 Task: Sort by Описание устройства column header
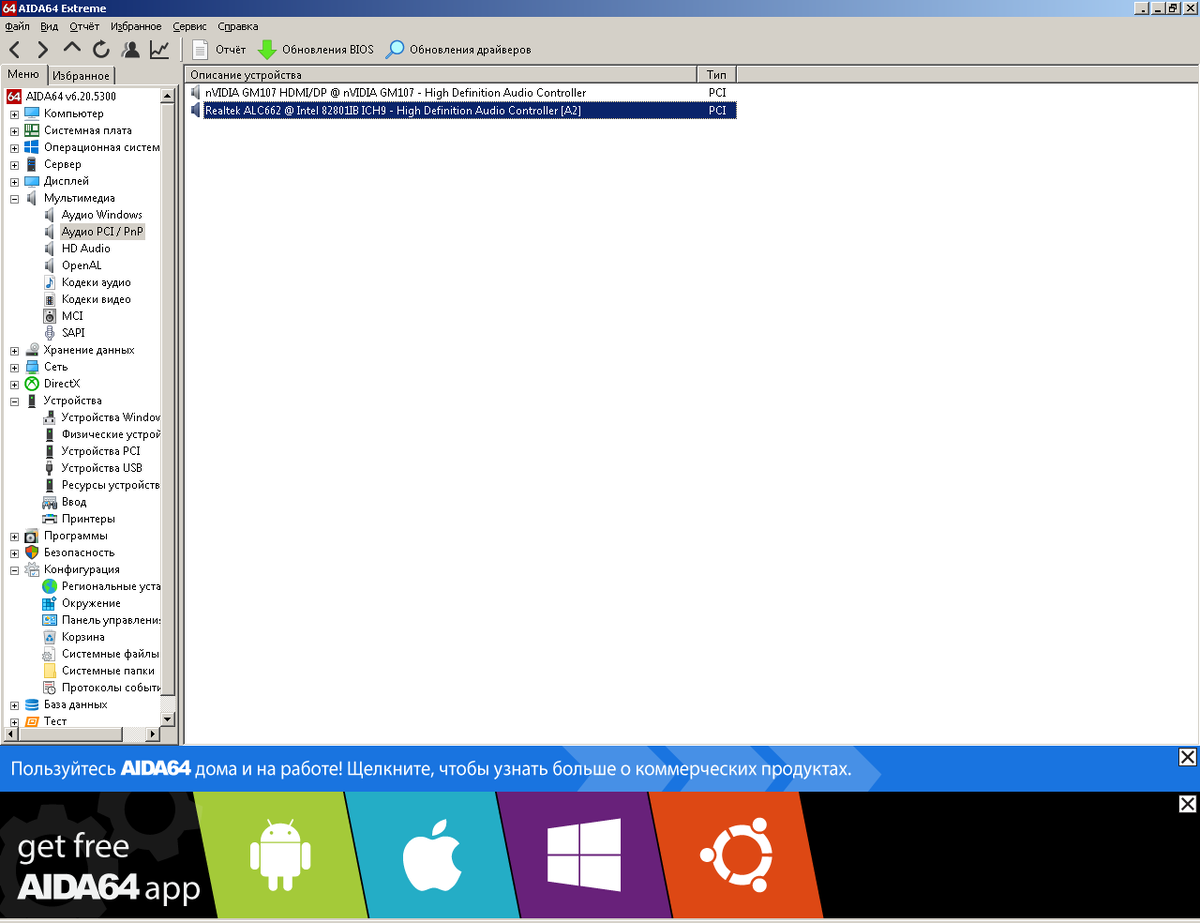pos(441,75)
